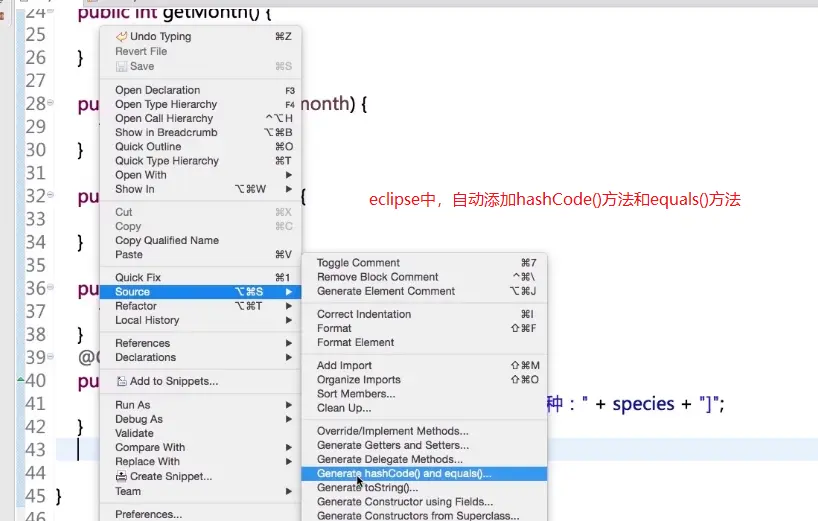Open the Compare With entry

coord(200,447)
